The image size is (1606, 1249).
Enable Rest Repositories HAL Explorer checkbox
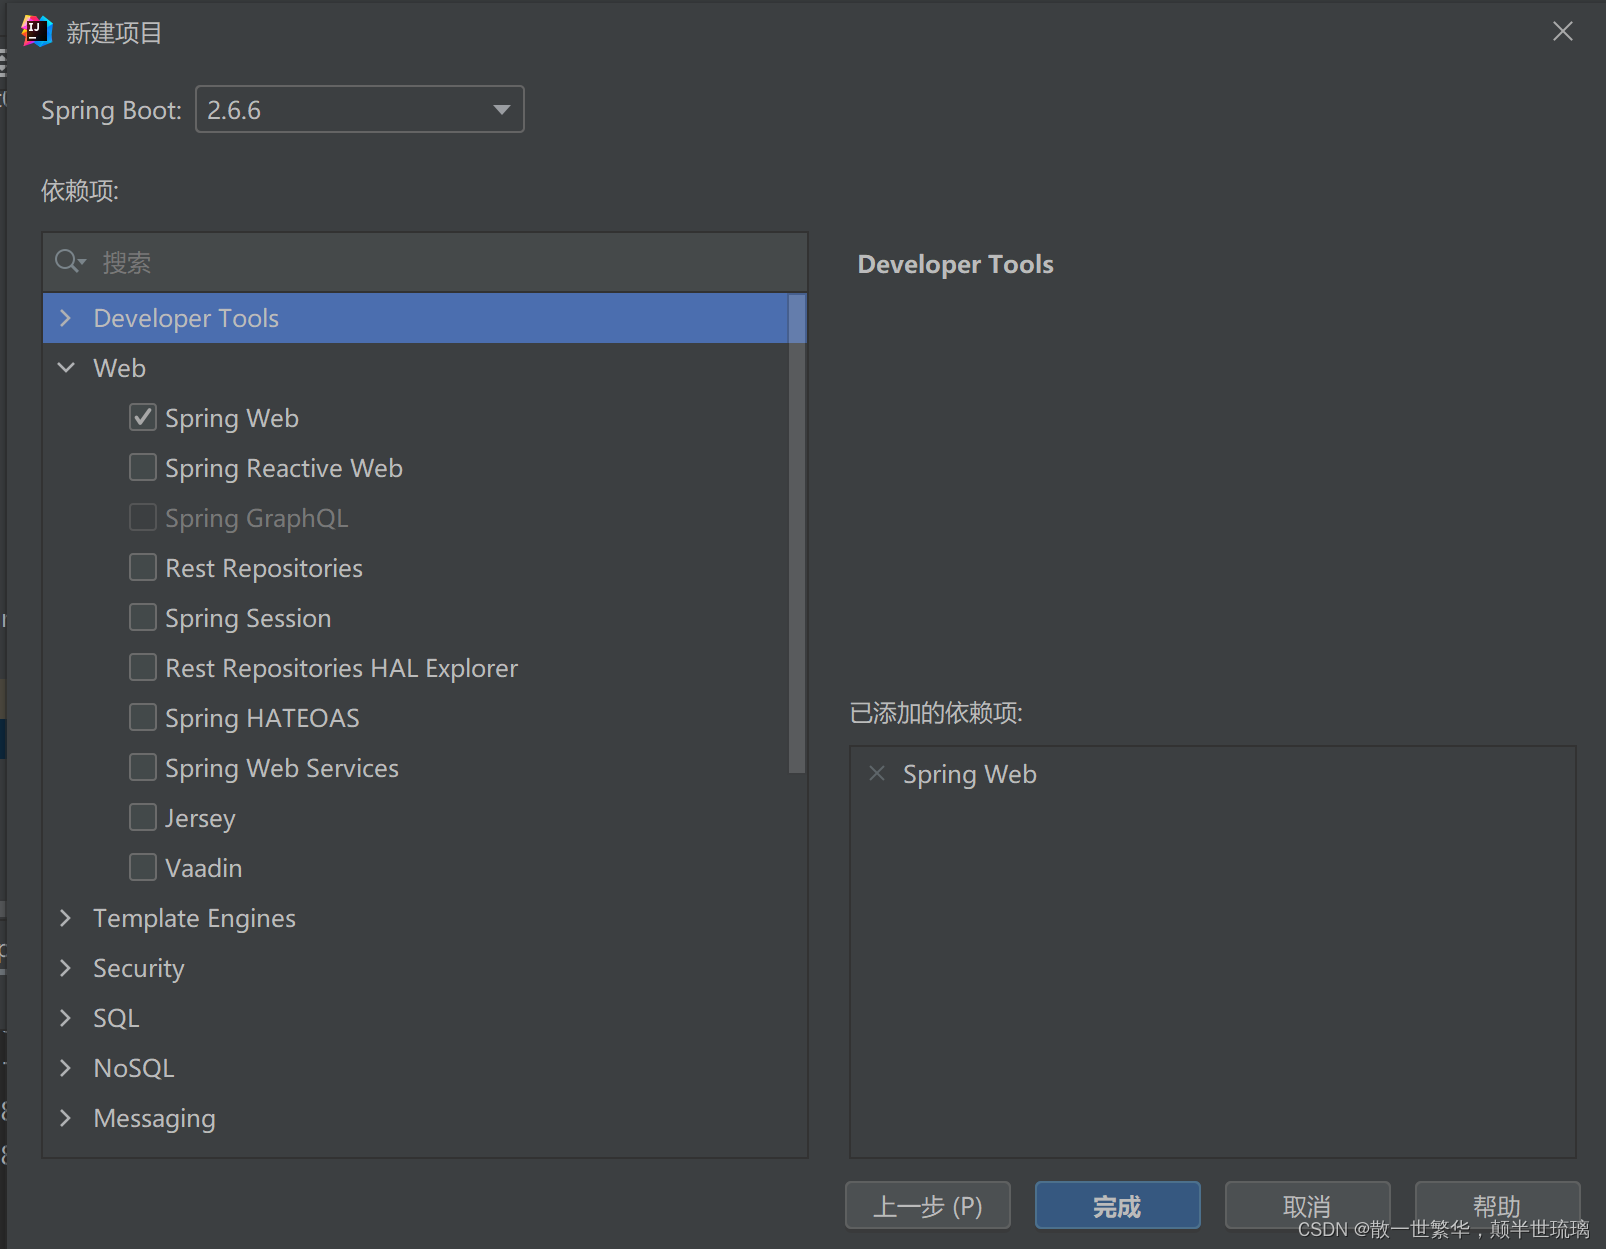pos(143,667)
